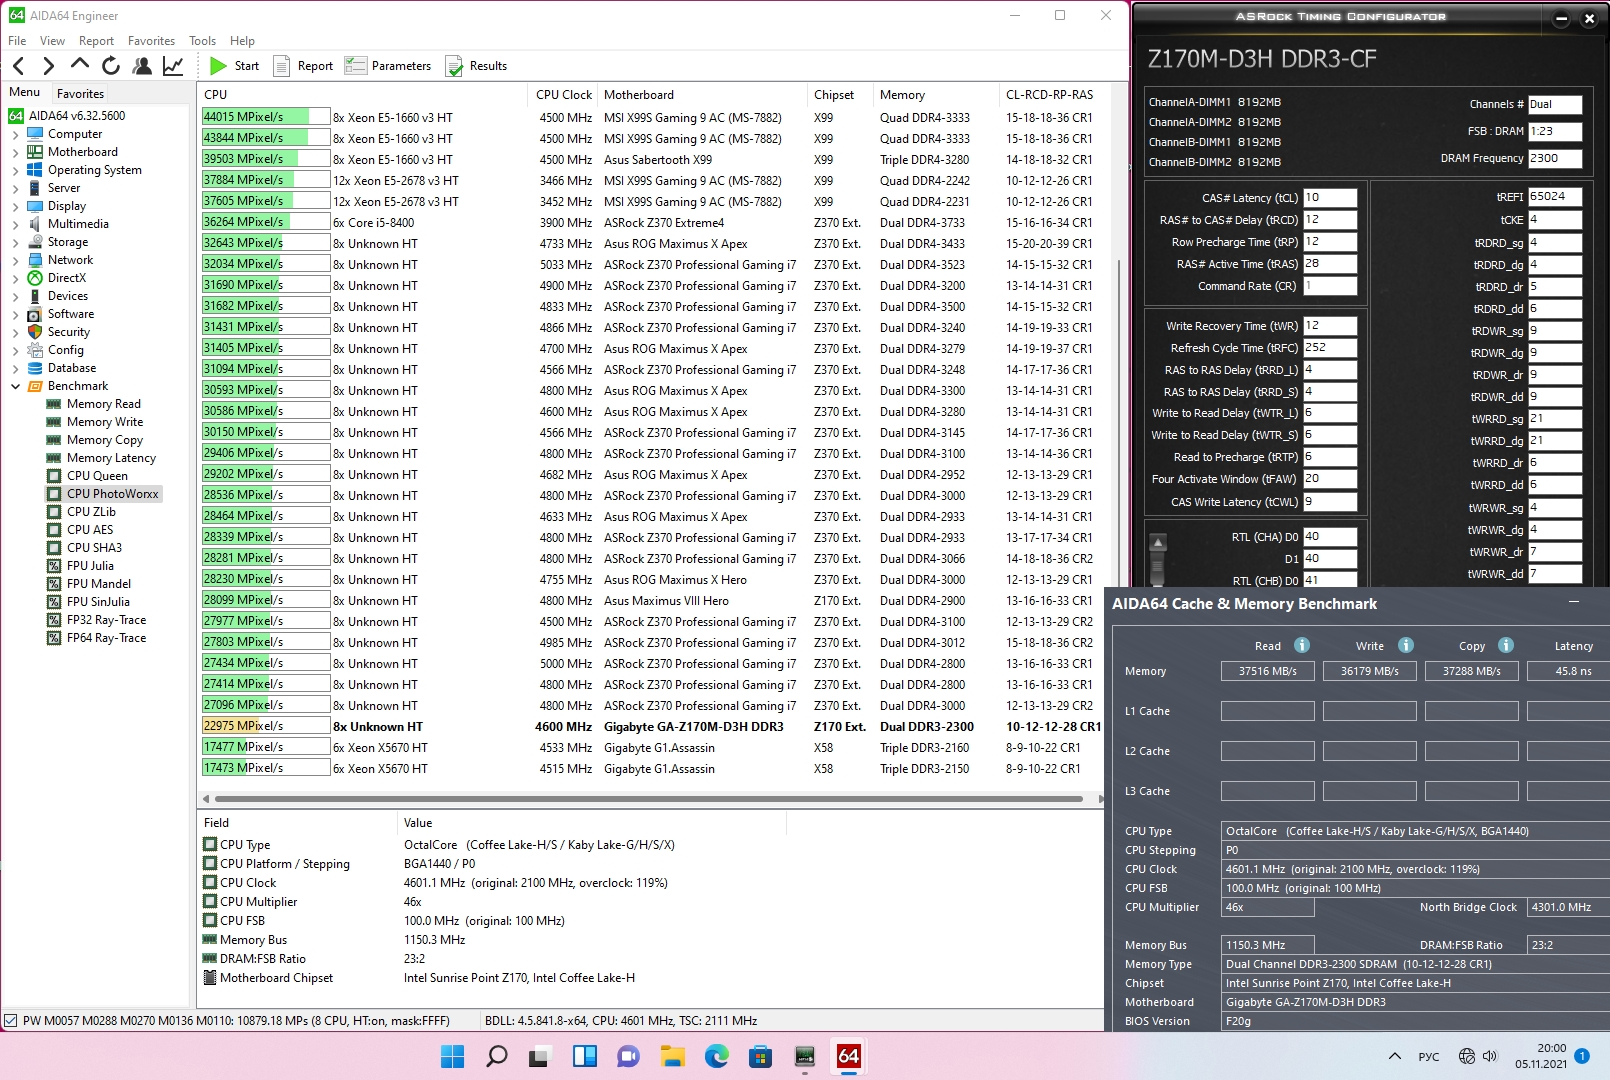The height and width of the screenshot is (1080, 1610).
Task: Click the horizontal scrollbar under the results list
Action: (649, 799)
